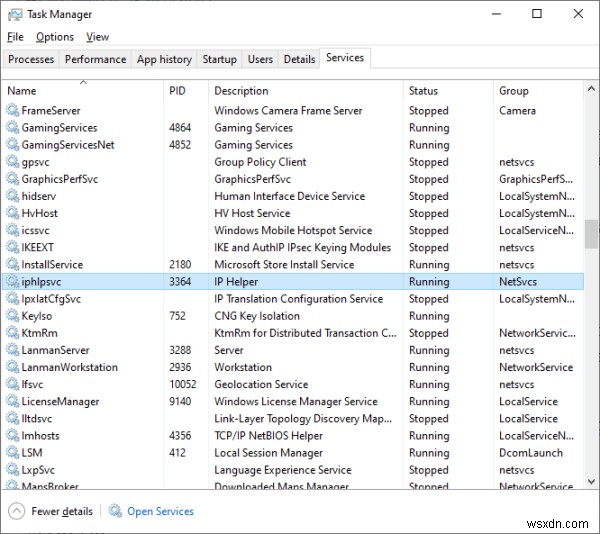Switch to the Processes tab

coord(31,59)
